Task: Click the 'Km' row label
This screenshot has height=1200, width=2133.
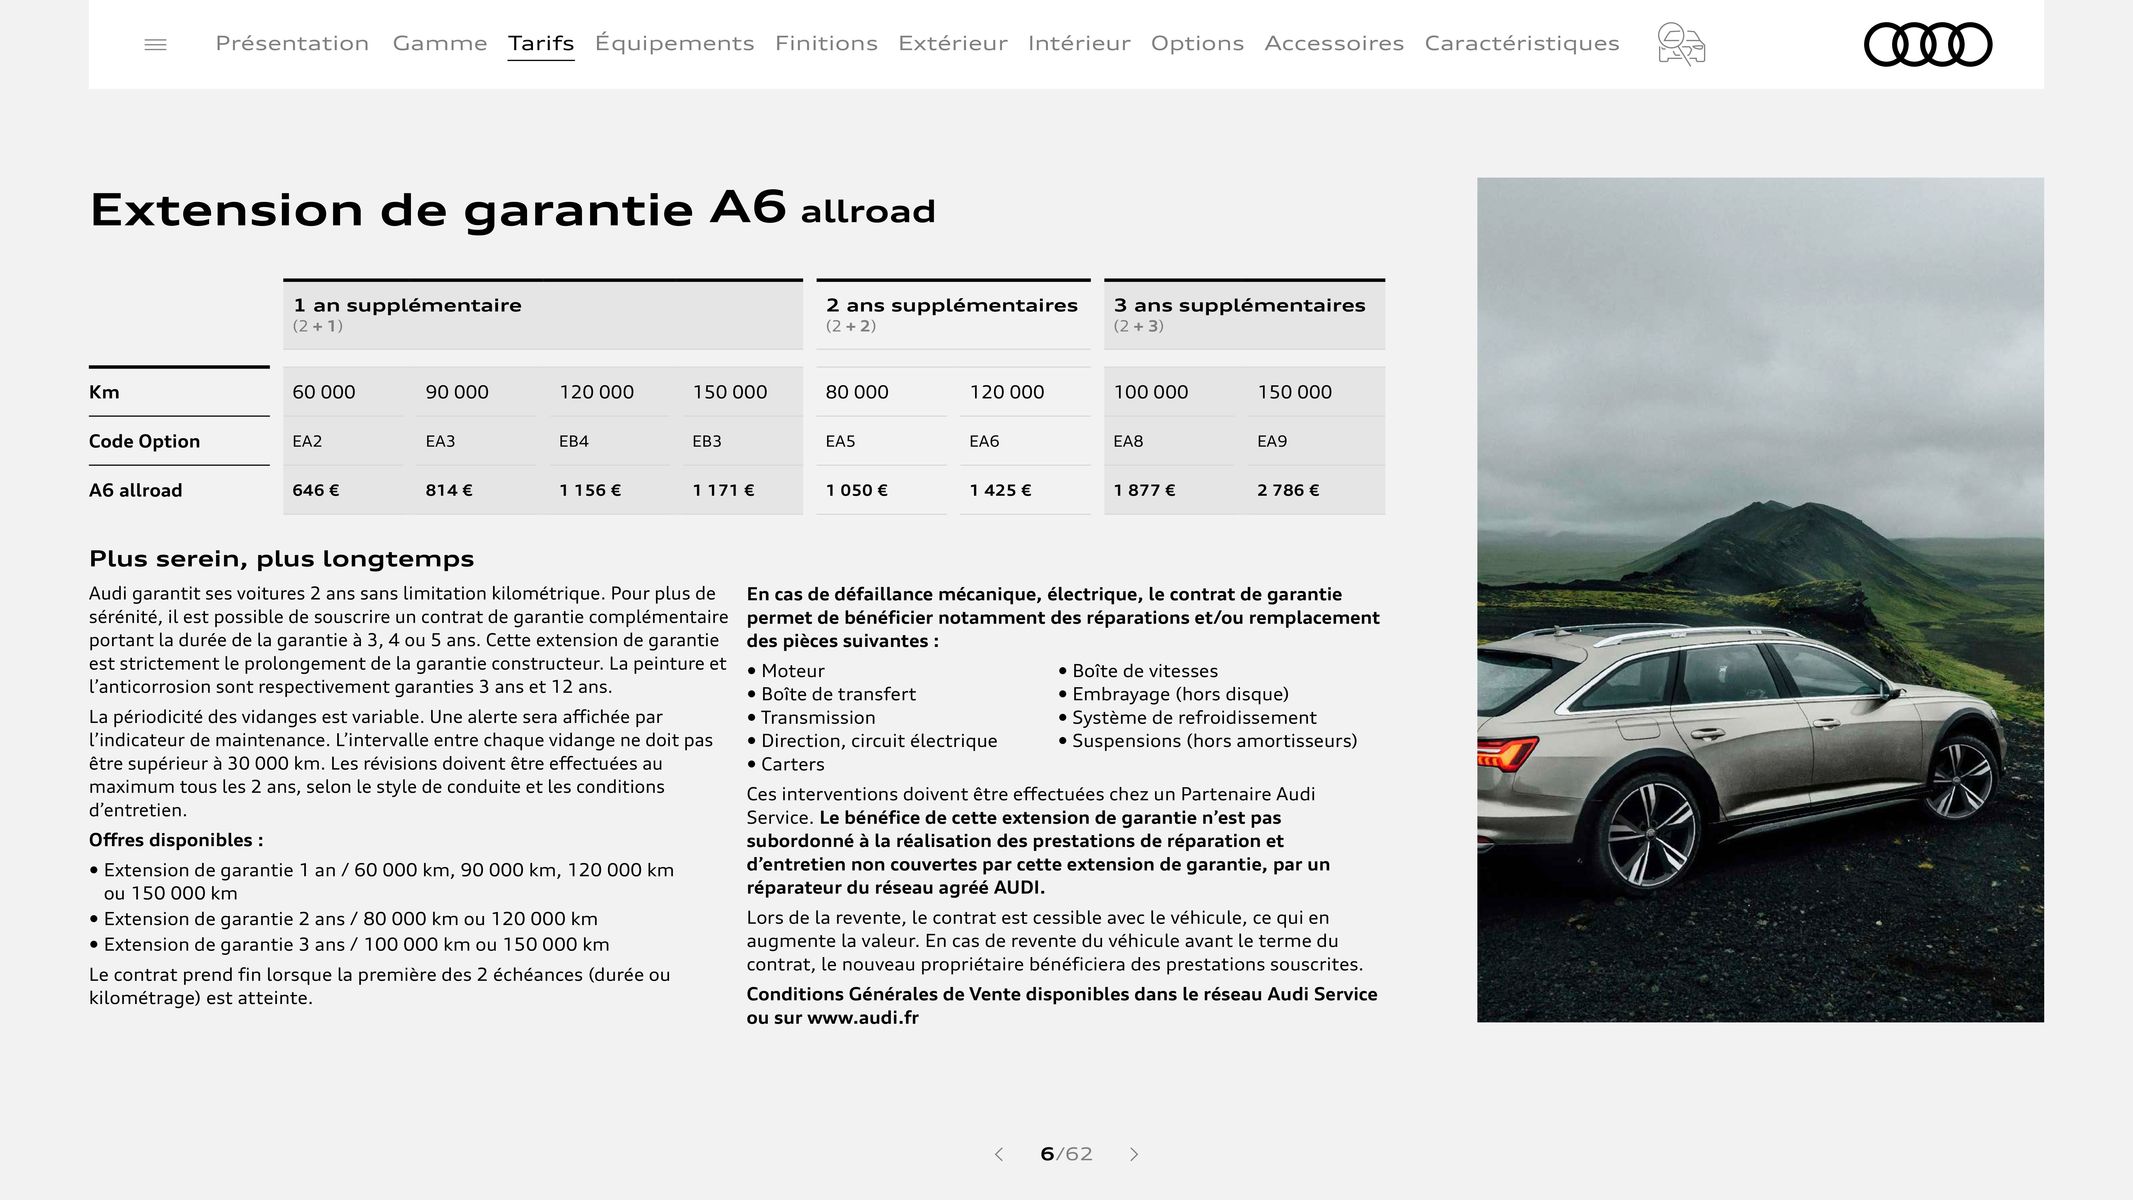Action: [104, 392]
